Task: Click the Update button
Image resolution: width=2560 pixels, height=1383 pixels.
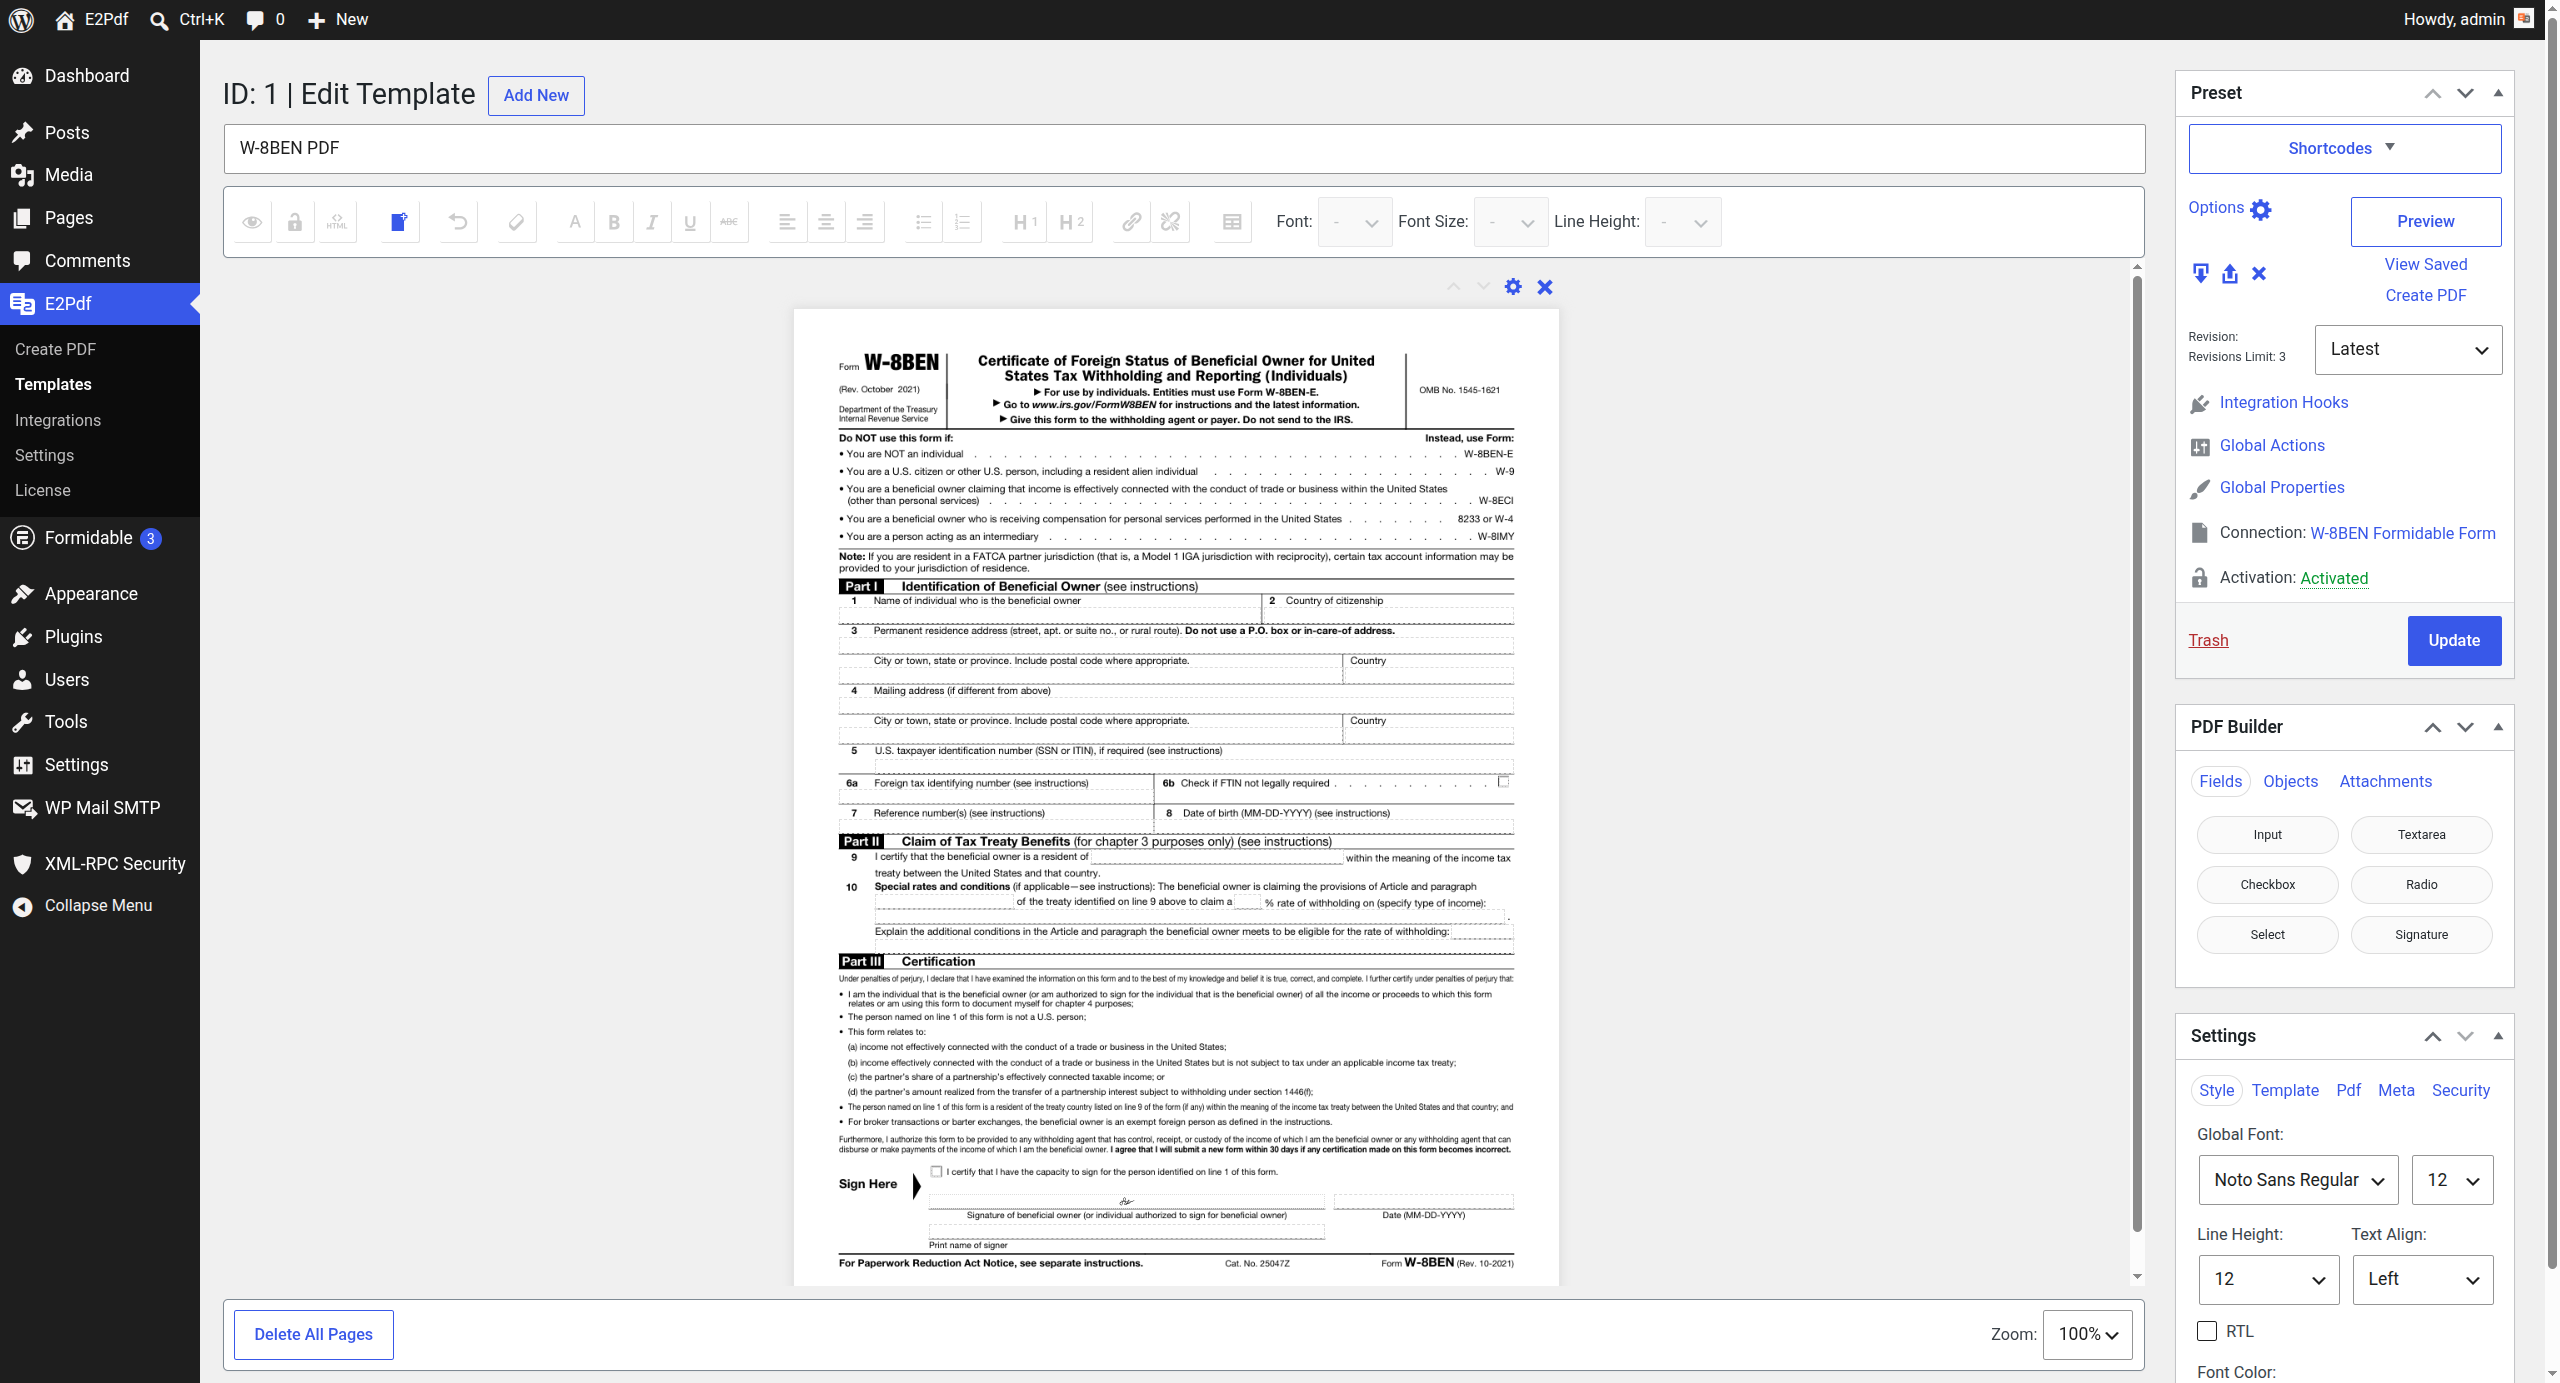Action: (2454, 640)
